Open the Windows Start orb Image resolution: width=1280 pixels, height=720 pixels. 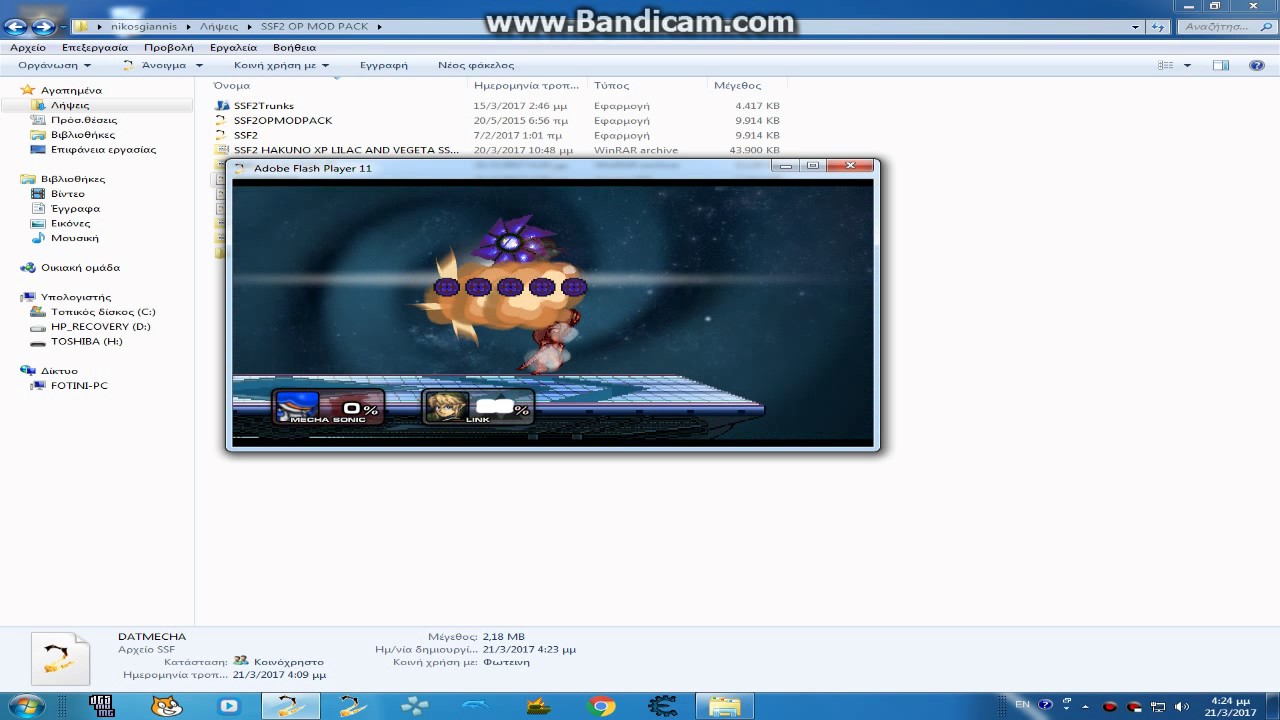click(x=26, y=706)
